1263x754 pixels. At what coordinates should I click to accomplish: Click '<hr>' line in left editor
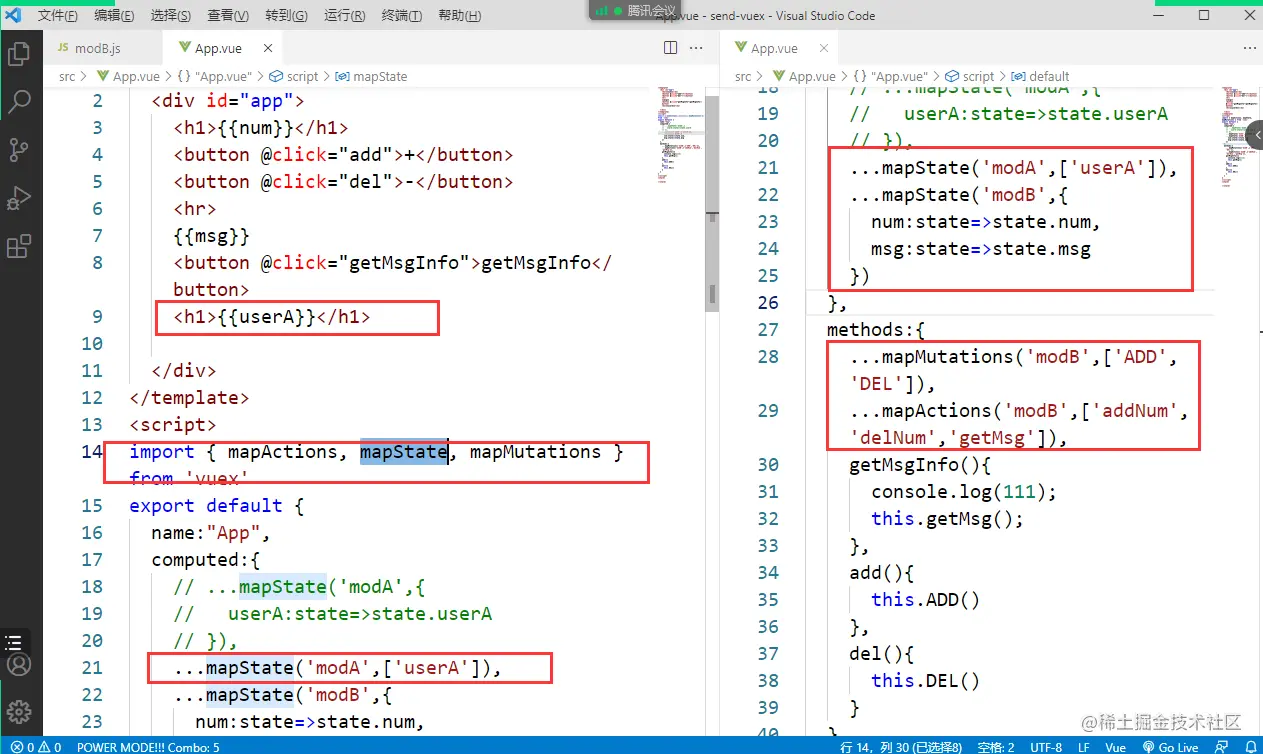[195, 208]
